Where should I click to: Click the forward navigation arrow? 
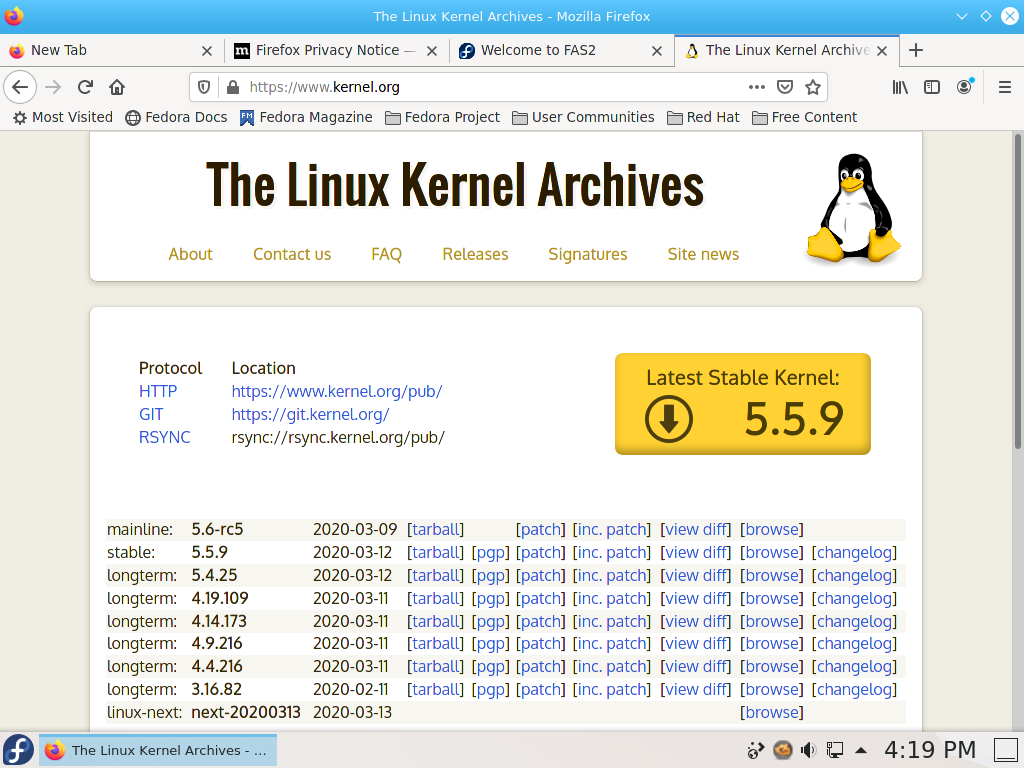click(x=53, y=87)
